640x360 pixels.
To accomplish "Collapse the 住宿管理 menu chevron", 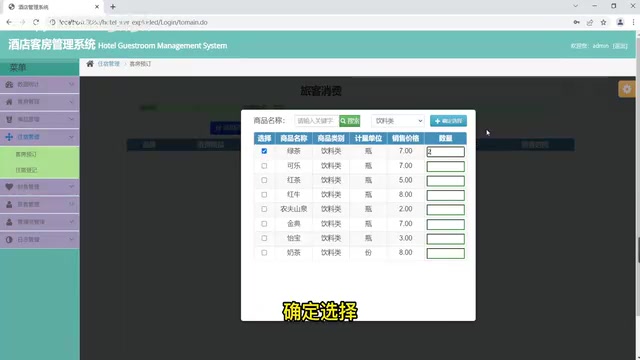I will (x=71, y=137).
